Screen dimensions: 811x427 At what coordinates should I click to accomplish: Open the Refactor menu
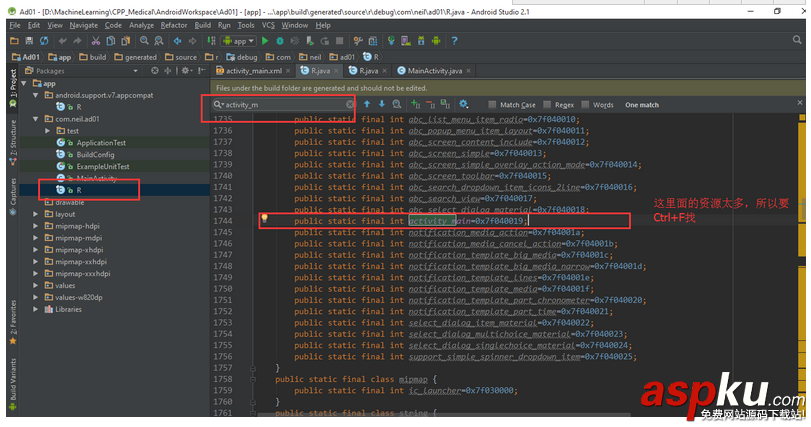[x=173, y=25]
